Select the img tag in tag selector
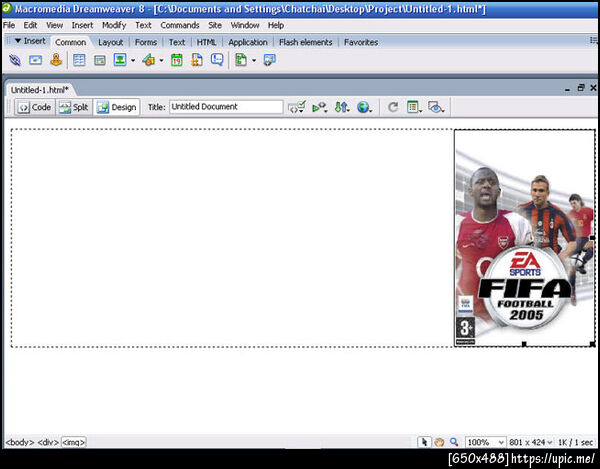600x469 pixels. tap(73, 442)
